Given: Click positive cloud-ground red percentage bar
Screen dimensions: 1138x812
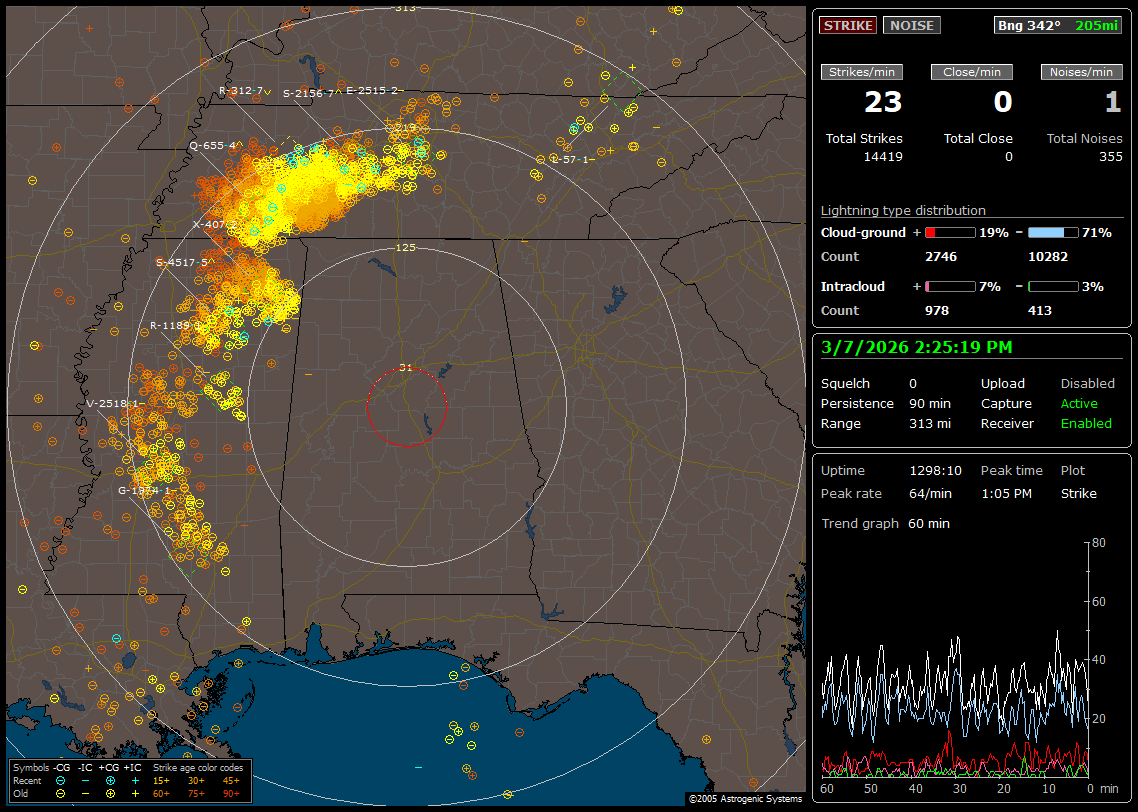Looking at the screenshot, I should (949, 232).
